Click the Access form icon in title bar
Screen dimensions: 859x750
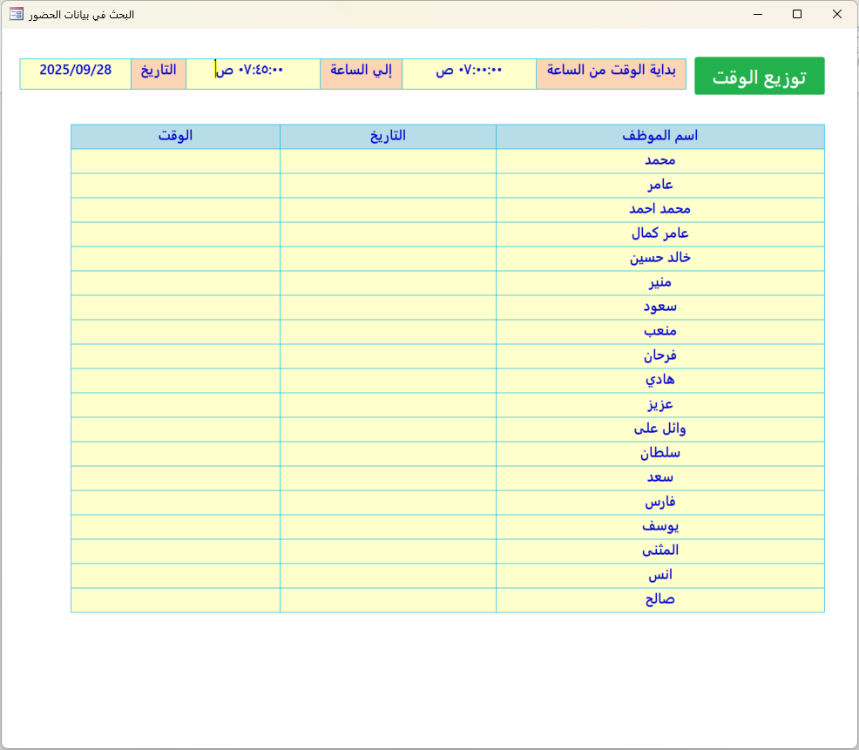click(x=17, y=14)
